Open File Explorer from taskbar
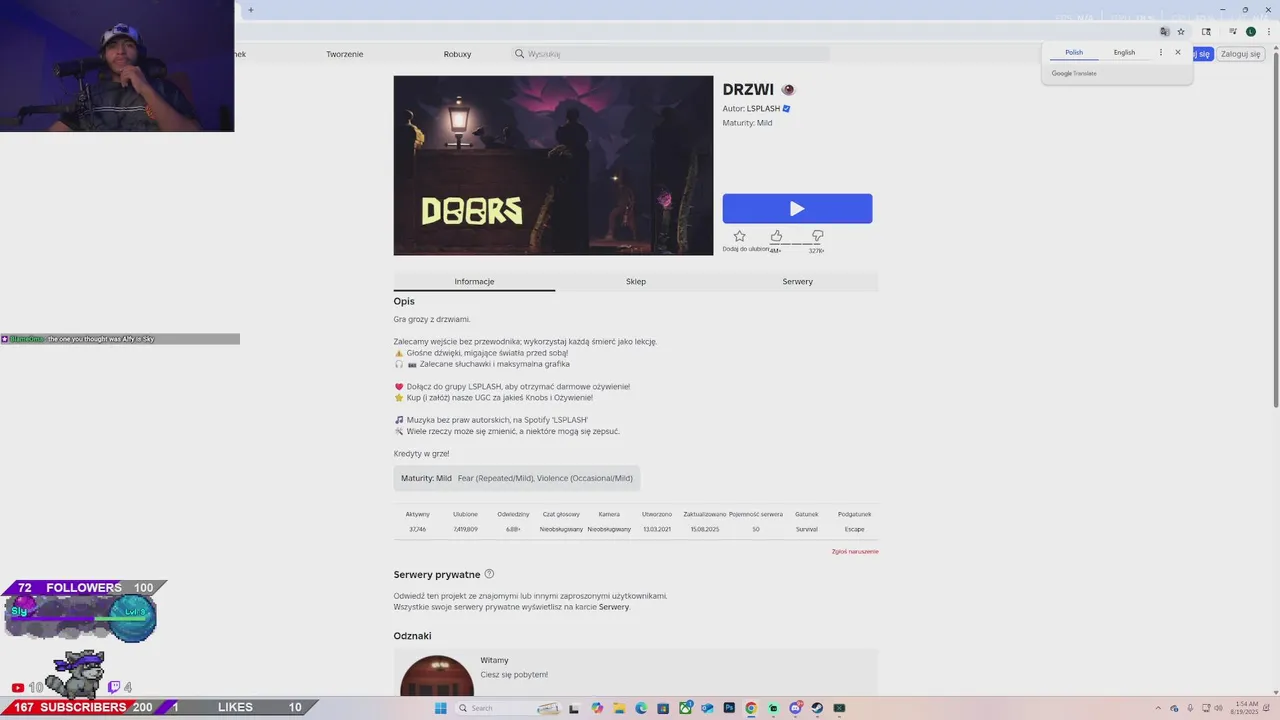The width and height of the screenshot is (1280, 720). pyautogui.click(x=619, y=708)
